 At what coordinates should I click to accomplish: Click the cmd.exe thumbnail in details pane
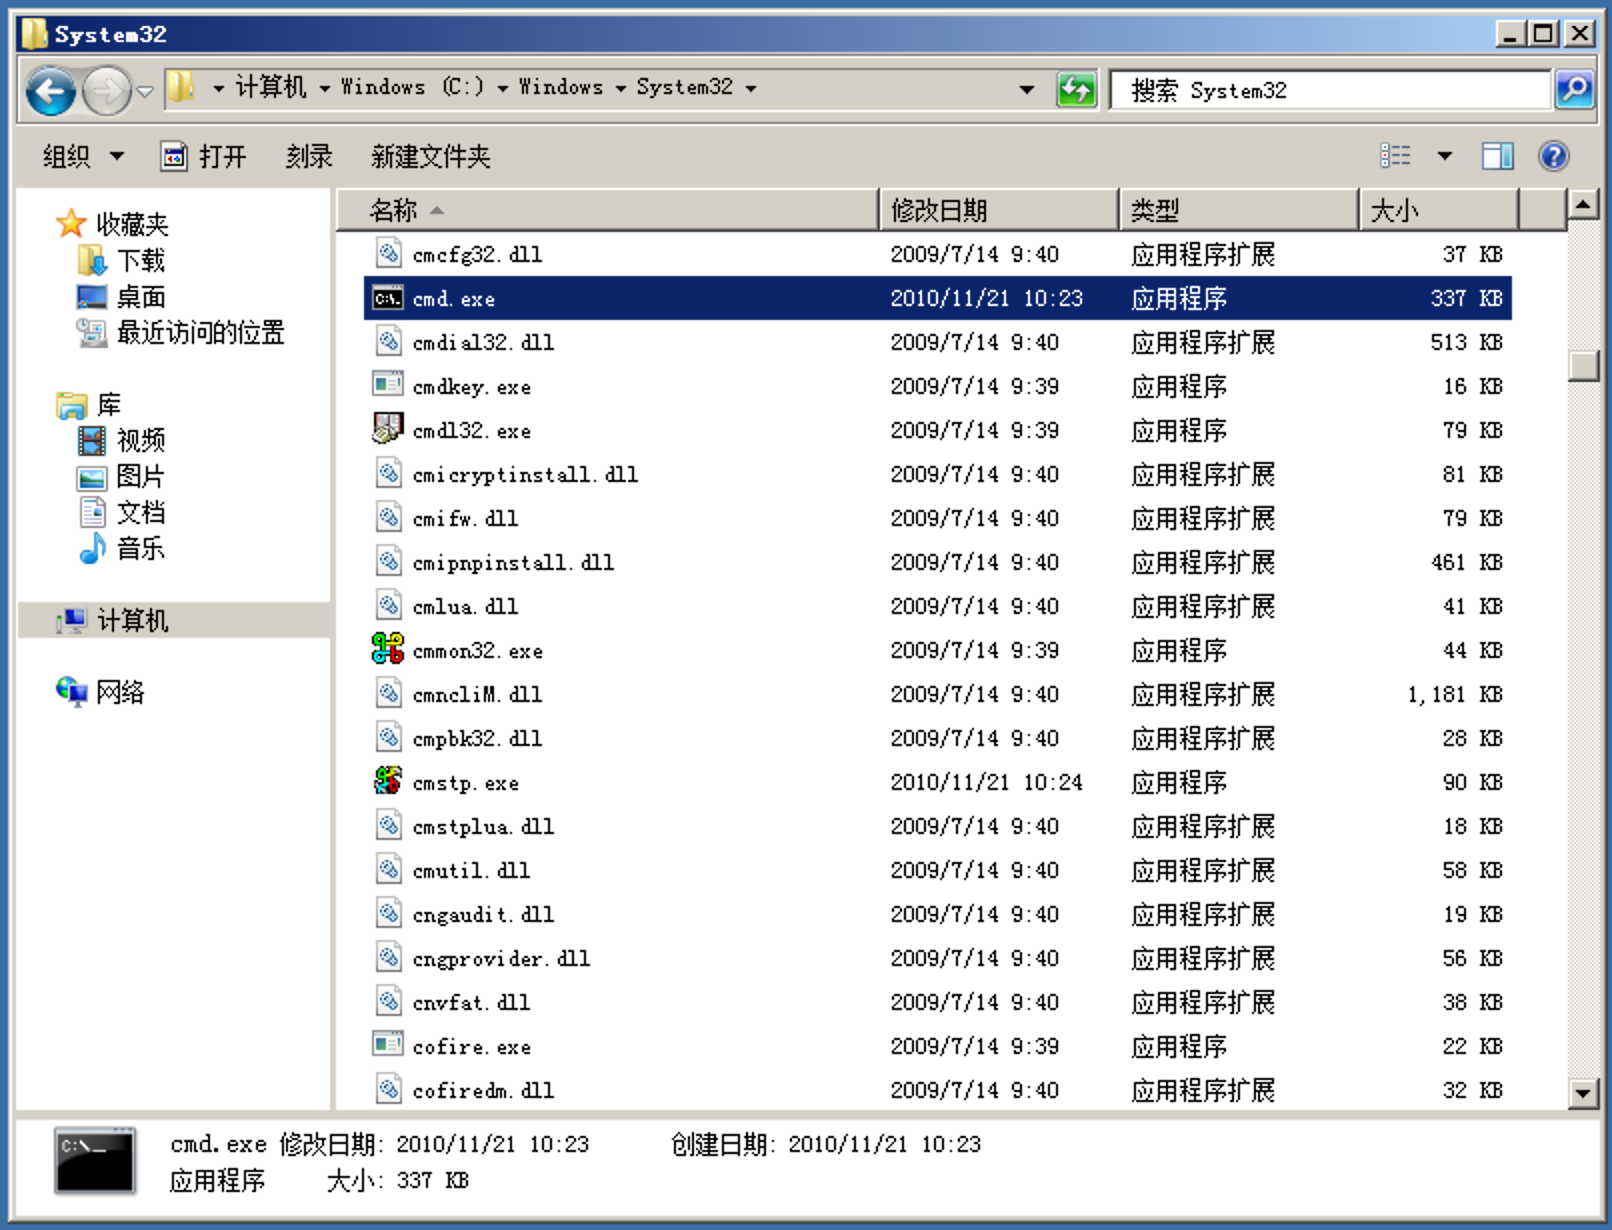[x=95, y=1160]
